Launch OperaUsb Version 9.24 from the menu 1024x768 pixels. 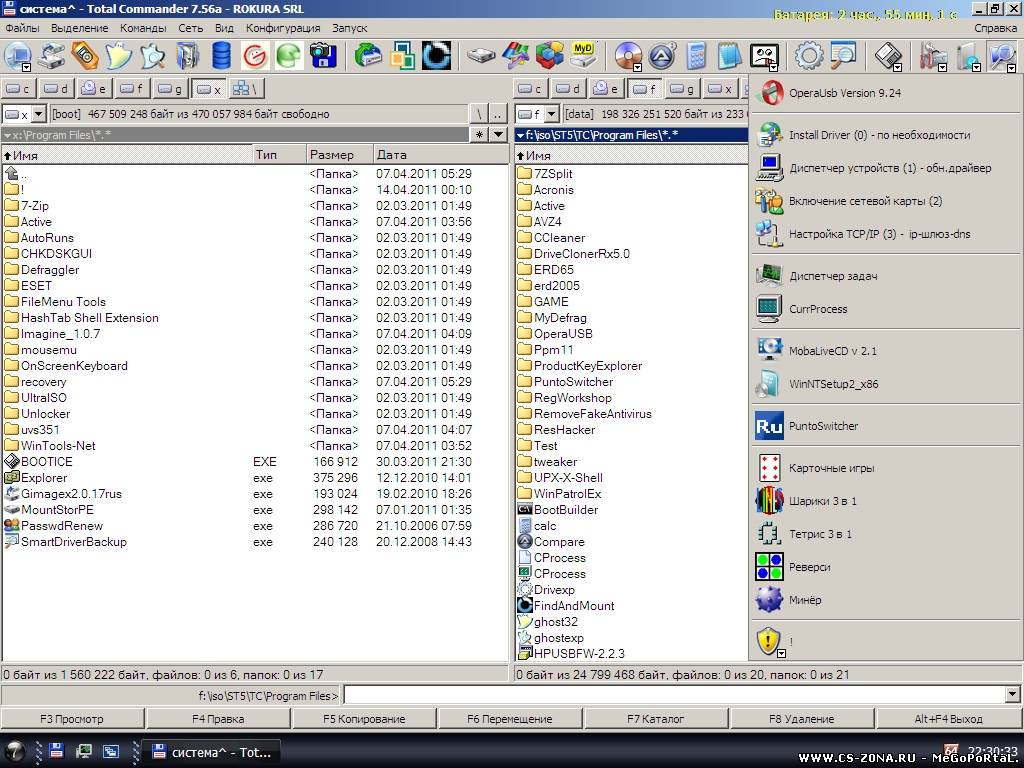[x=886, y=93]
